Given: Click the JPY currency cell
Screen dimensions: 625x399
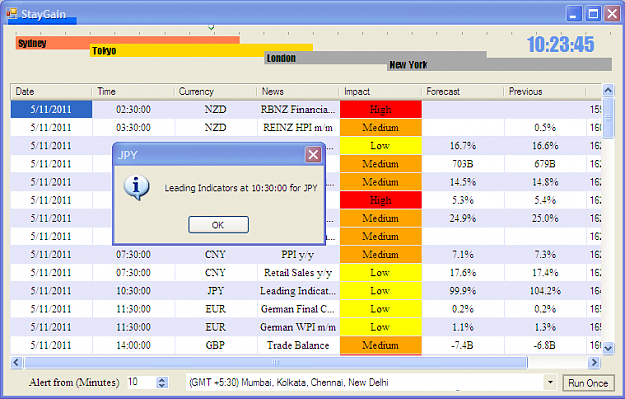Looking at the screenshot, I should tap(216, 291).
